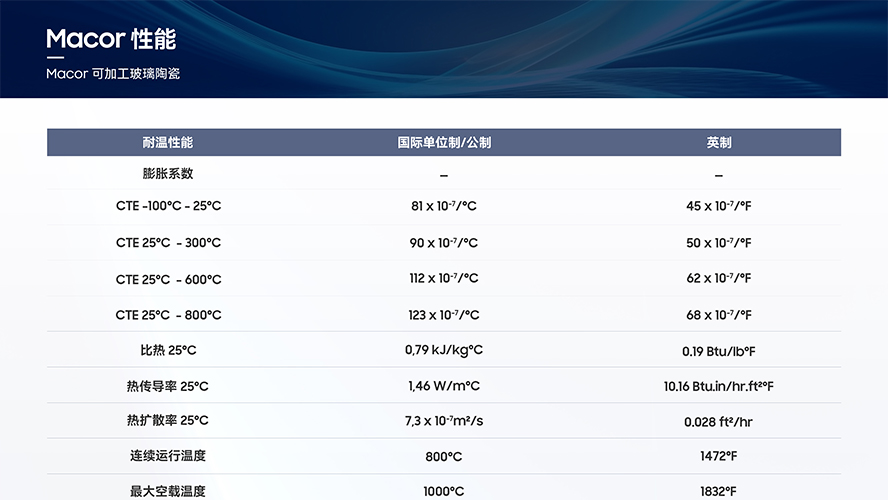Select the value "0.028 ft²/hr"
Viewport: 888px width, 500px height.
(718, 422)
